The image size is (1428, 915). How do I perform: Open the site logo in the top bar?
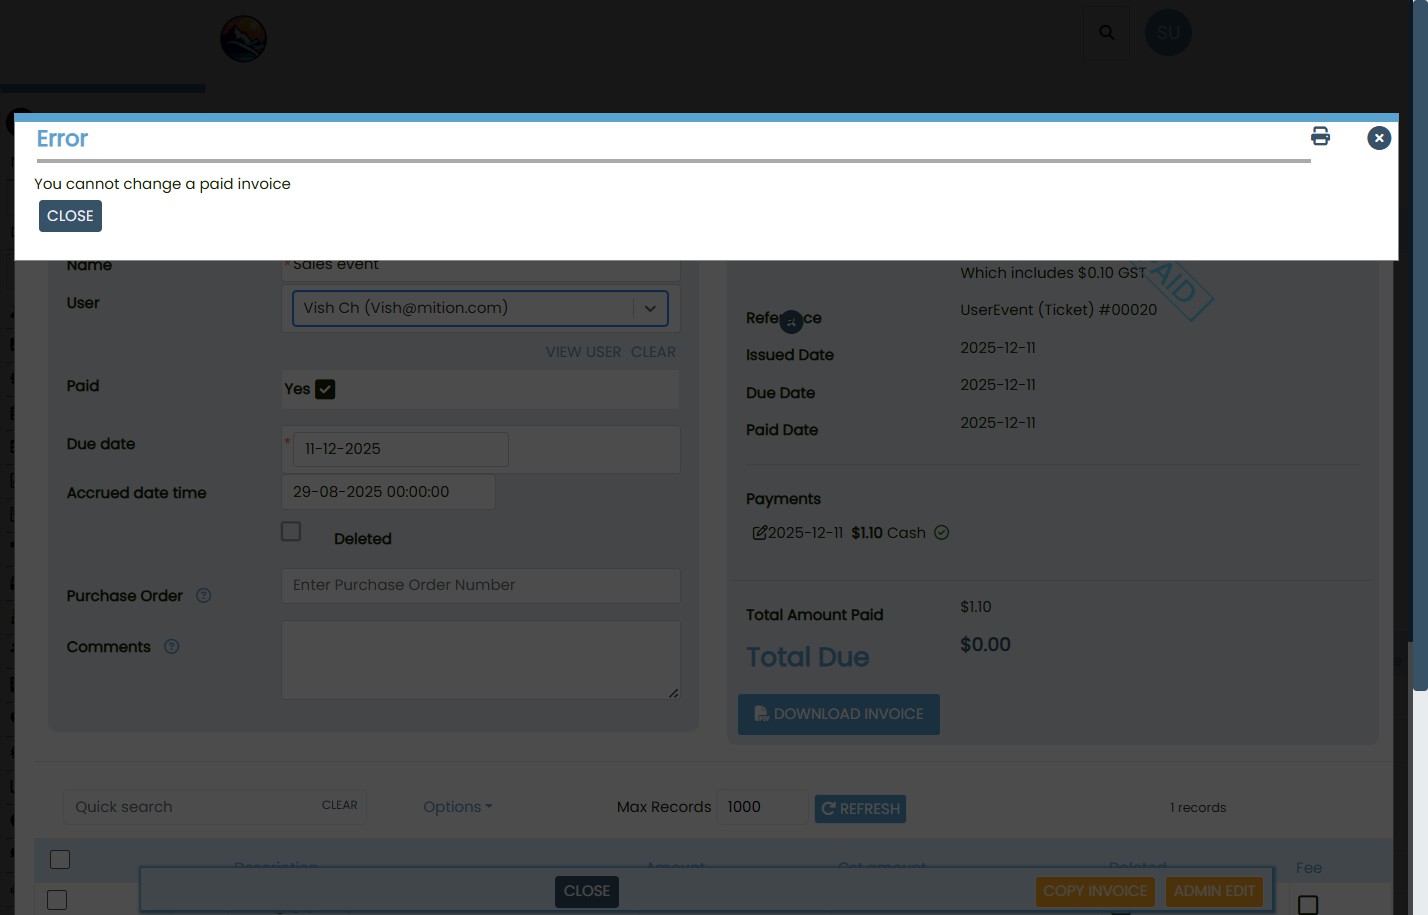tap(243, 38)
